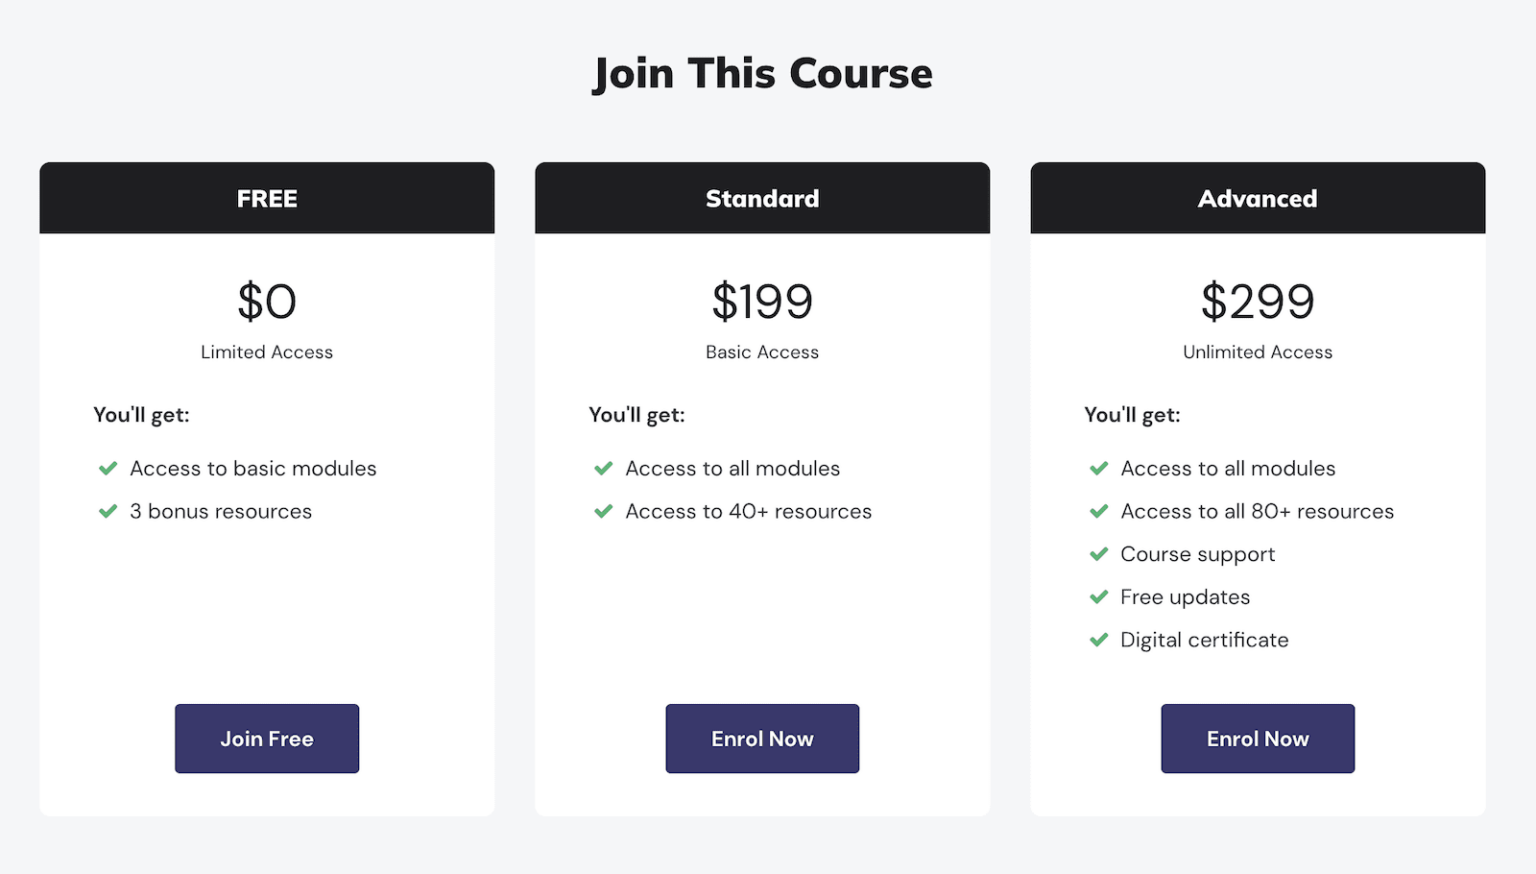This screenshot has width=1536, height=874.
Task: Click the checkmark beside Access to all modules in Standard
Action: tap(604, 468)
